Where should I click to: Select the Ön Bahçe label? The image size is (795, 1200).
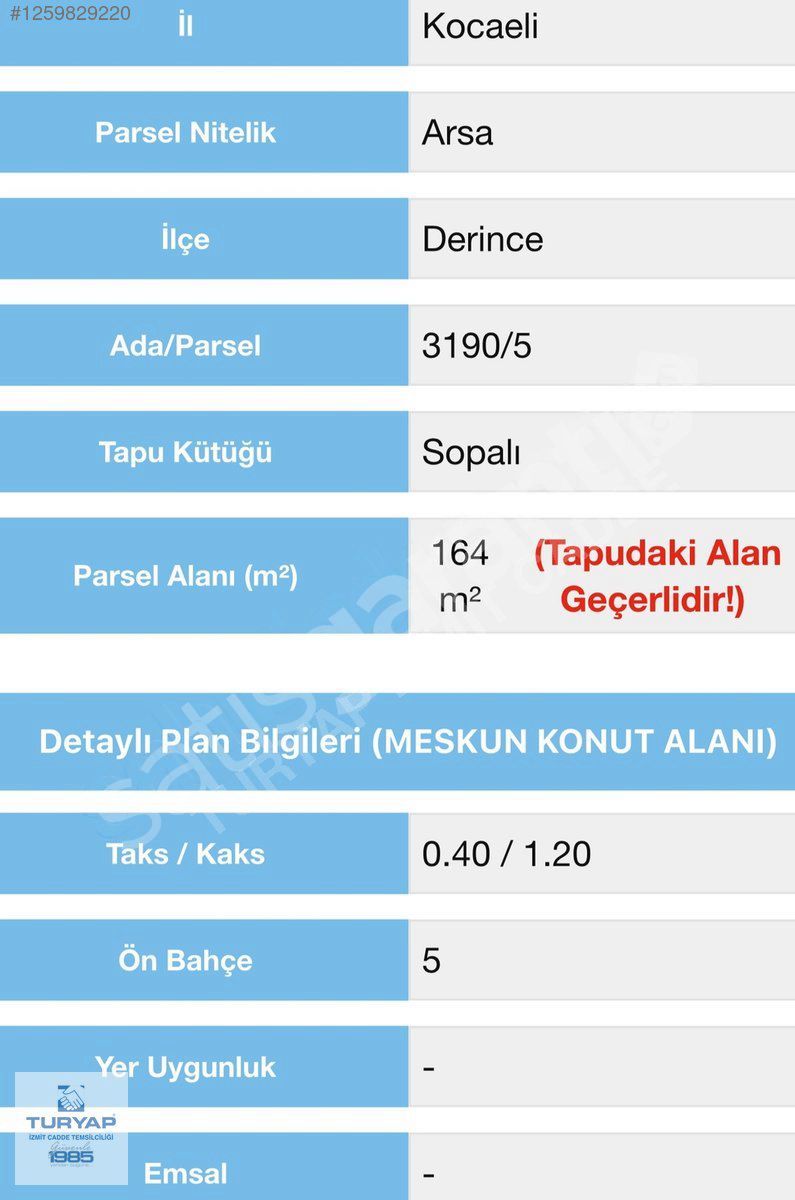pyautogui.click(x=185, y=961)
